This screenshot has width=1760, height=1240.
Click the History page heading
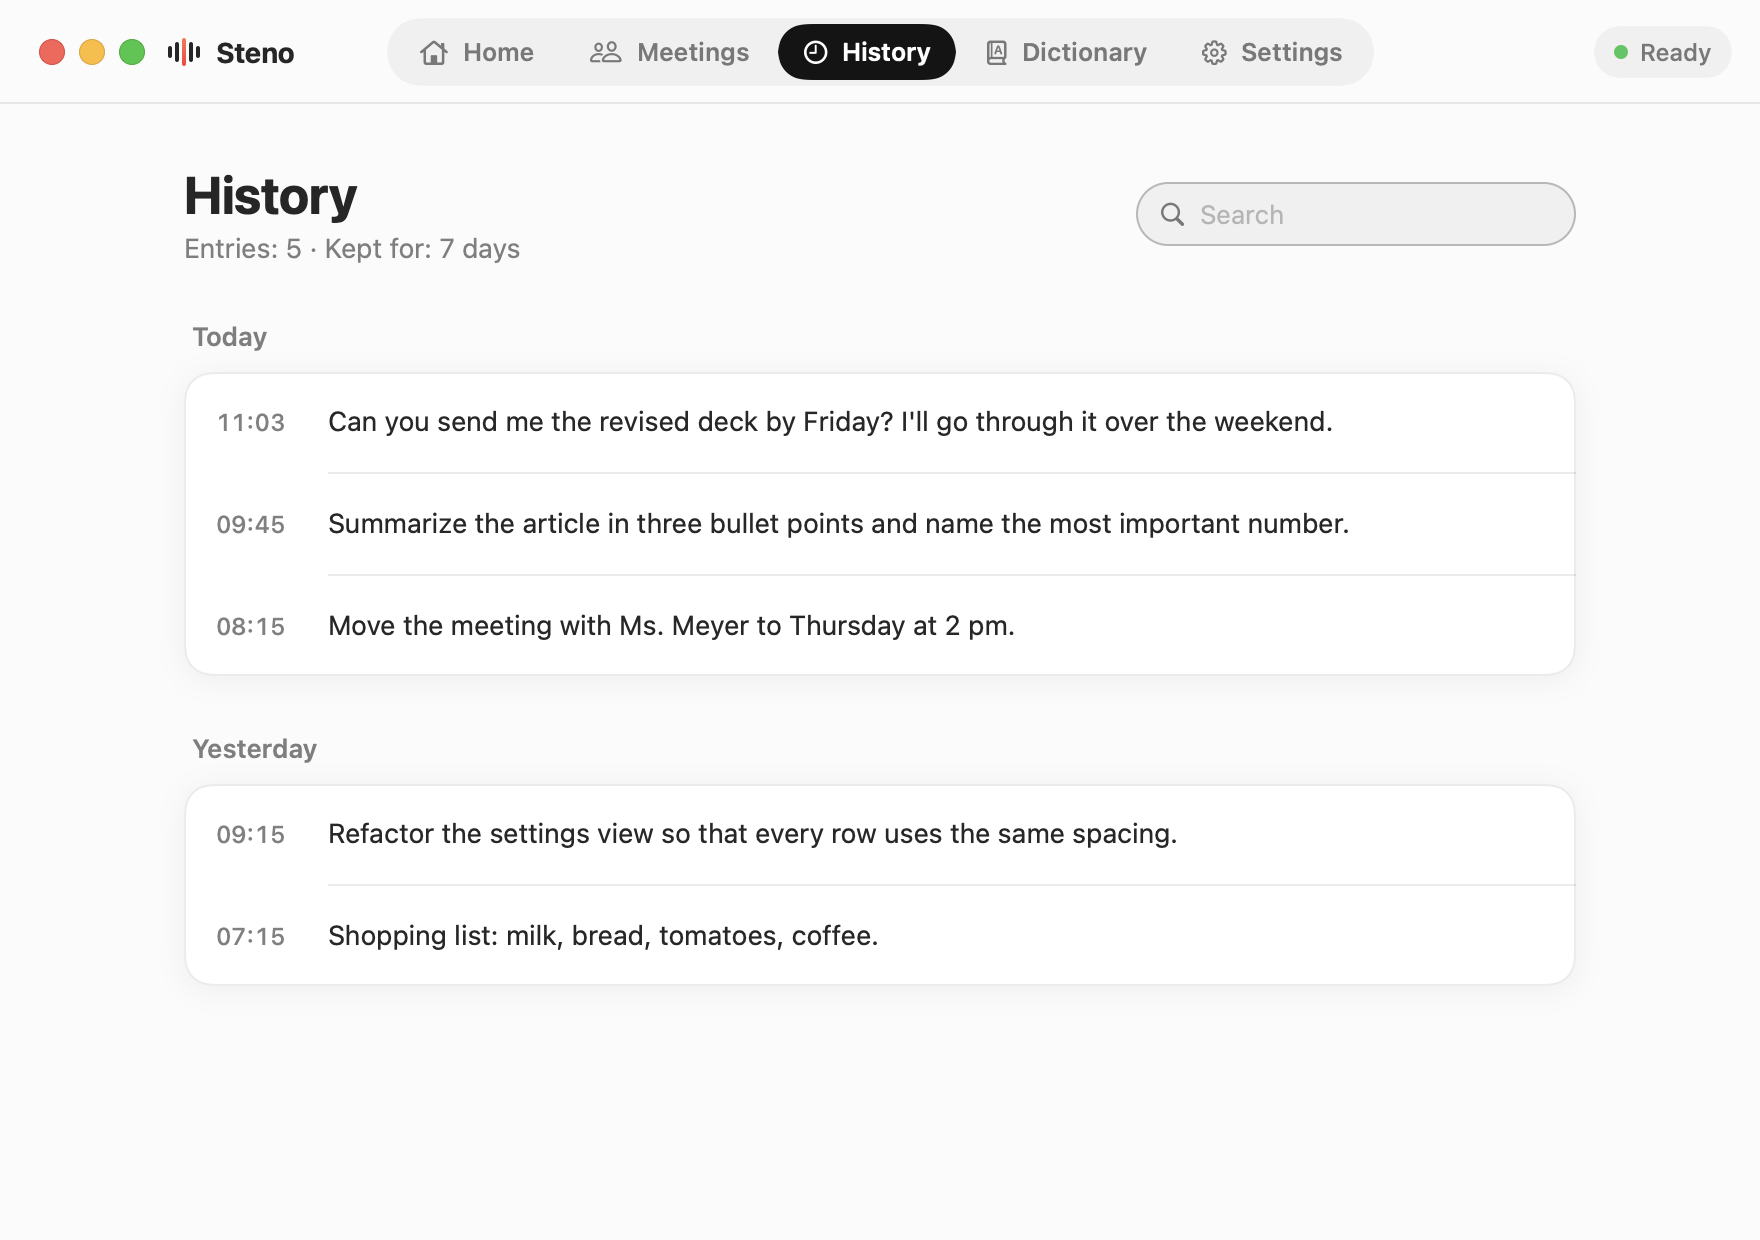[x=271, y=196]
